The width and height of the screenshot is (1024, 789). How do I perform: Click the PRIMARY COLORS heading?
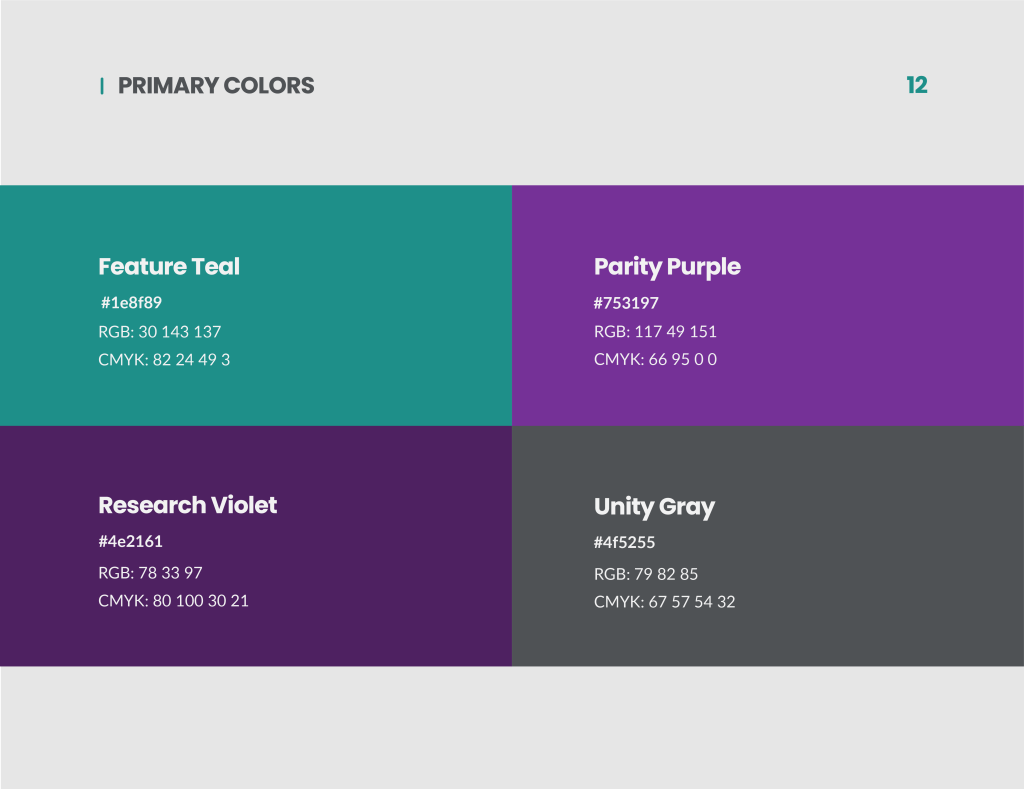216,86
